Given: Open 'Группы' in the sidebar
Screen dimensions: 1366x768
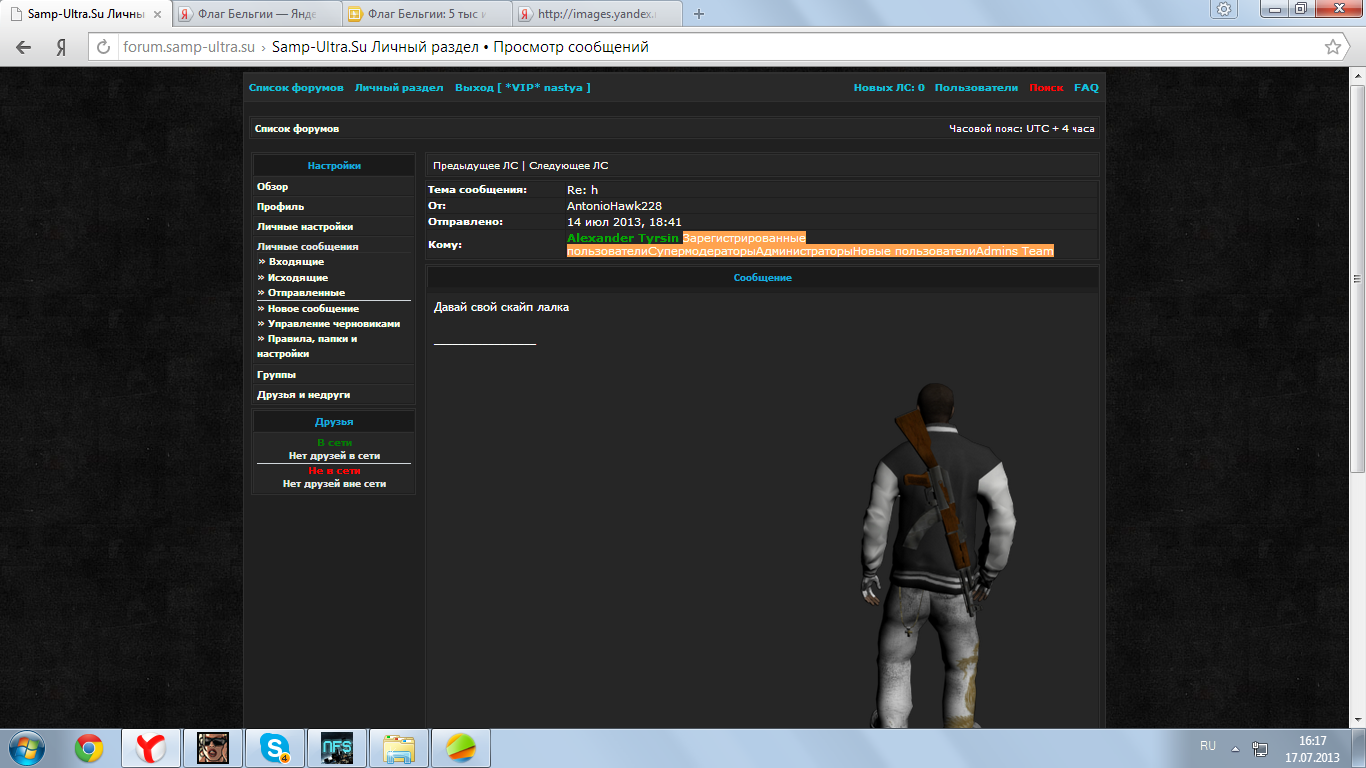Looking at the screenshot, I should (x=276, y=375).
